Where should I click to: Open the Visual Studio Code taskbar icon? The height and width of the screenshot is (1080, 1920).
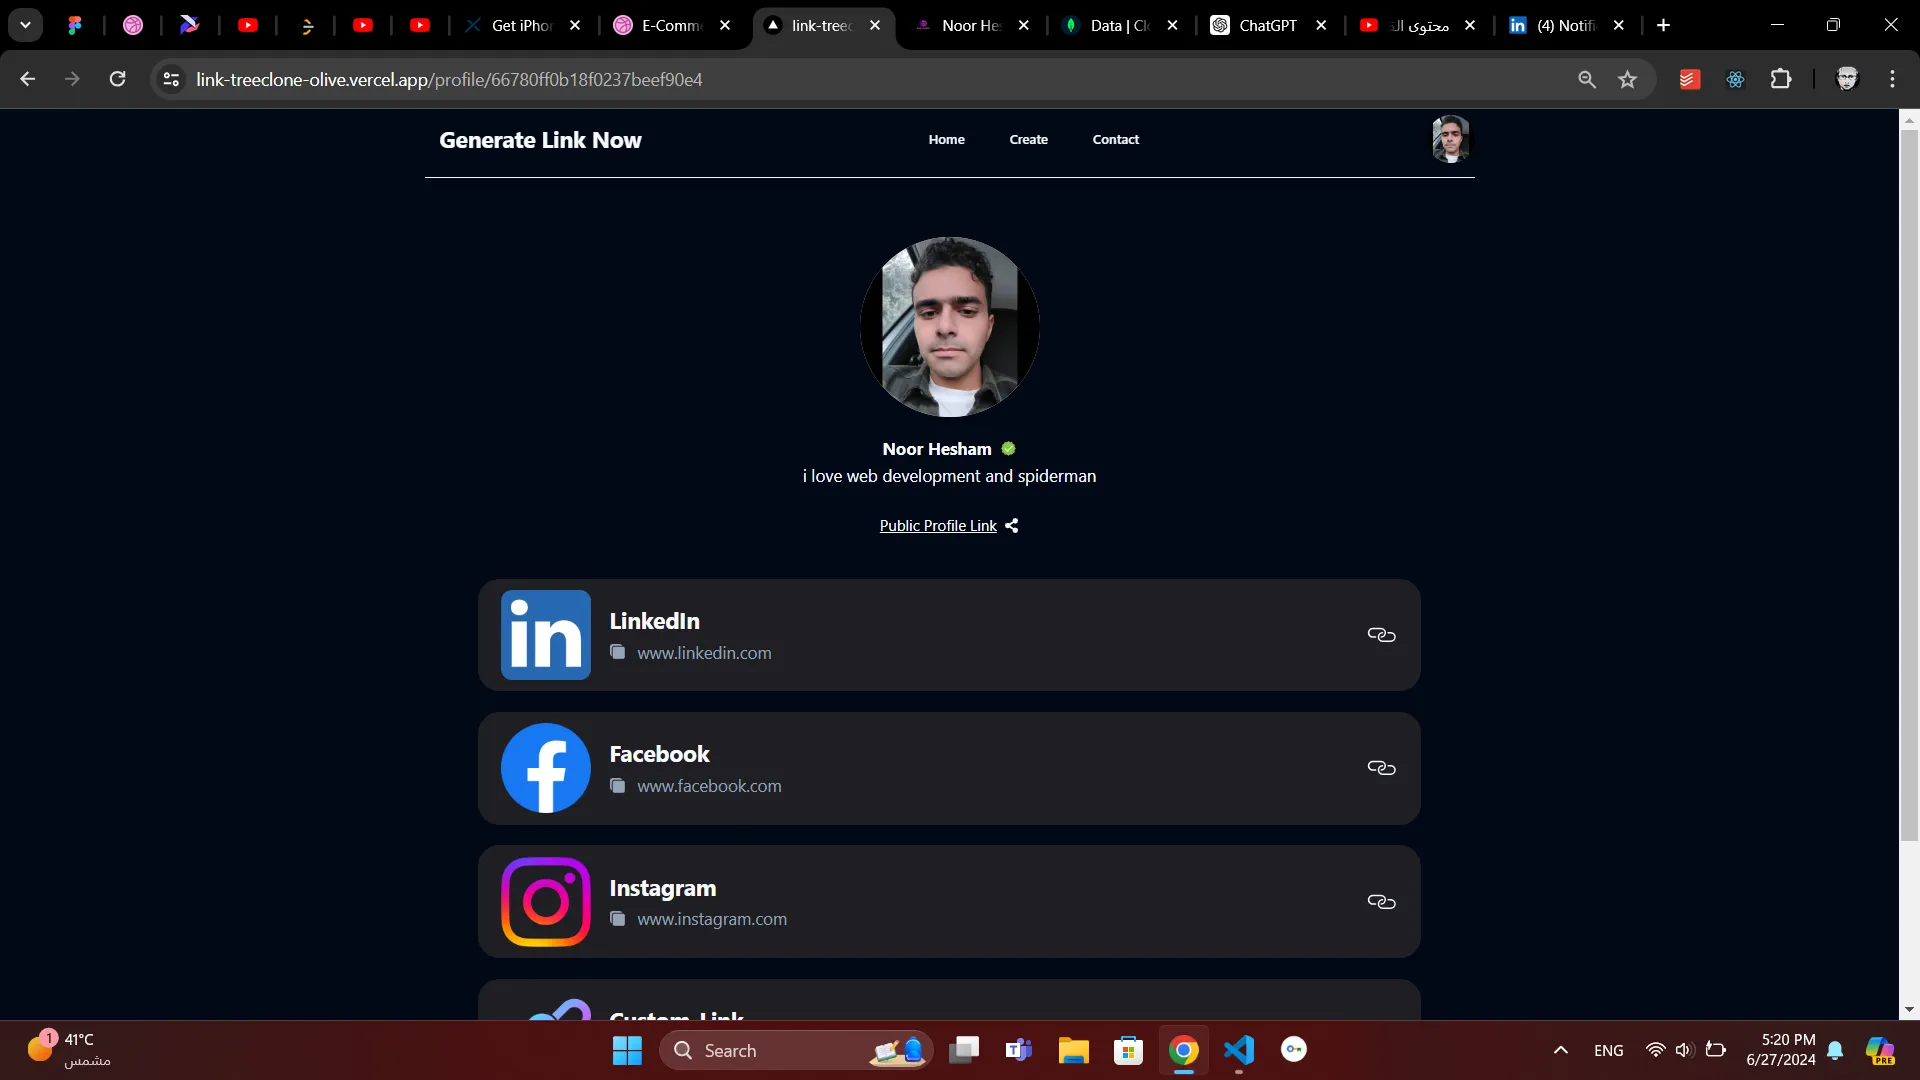point(1239,1050)
